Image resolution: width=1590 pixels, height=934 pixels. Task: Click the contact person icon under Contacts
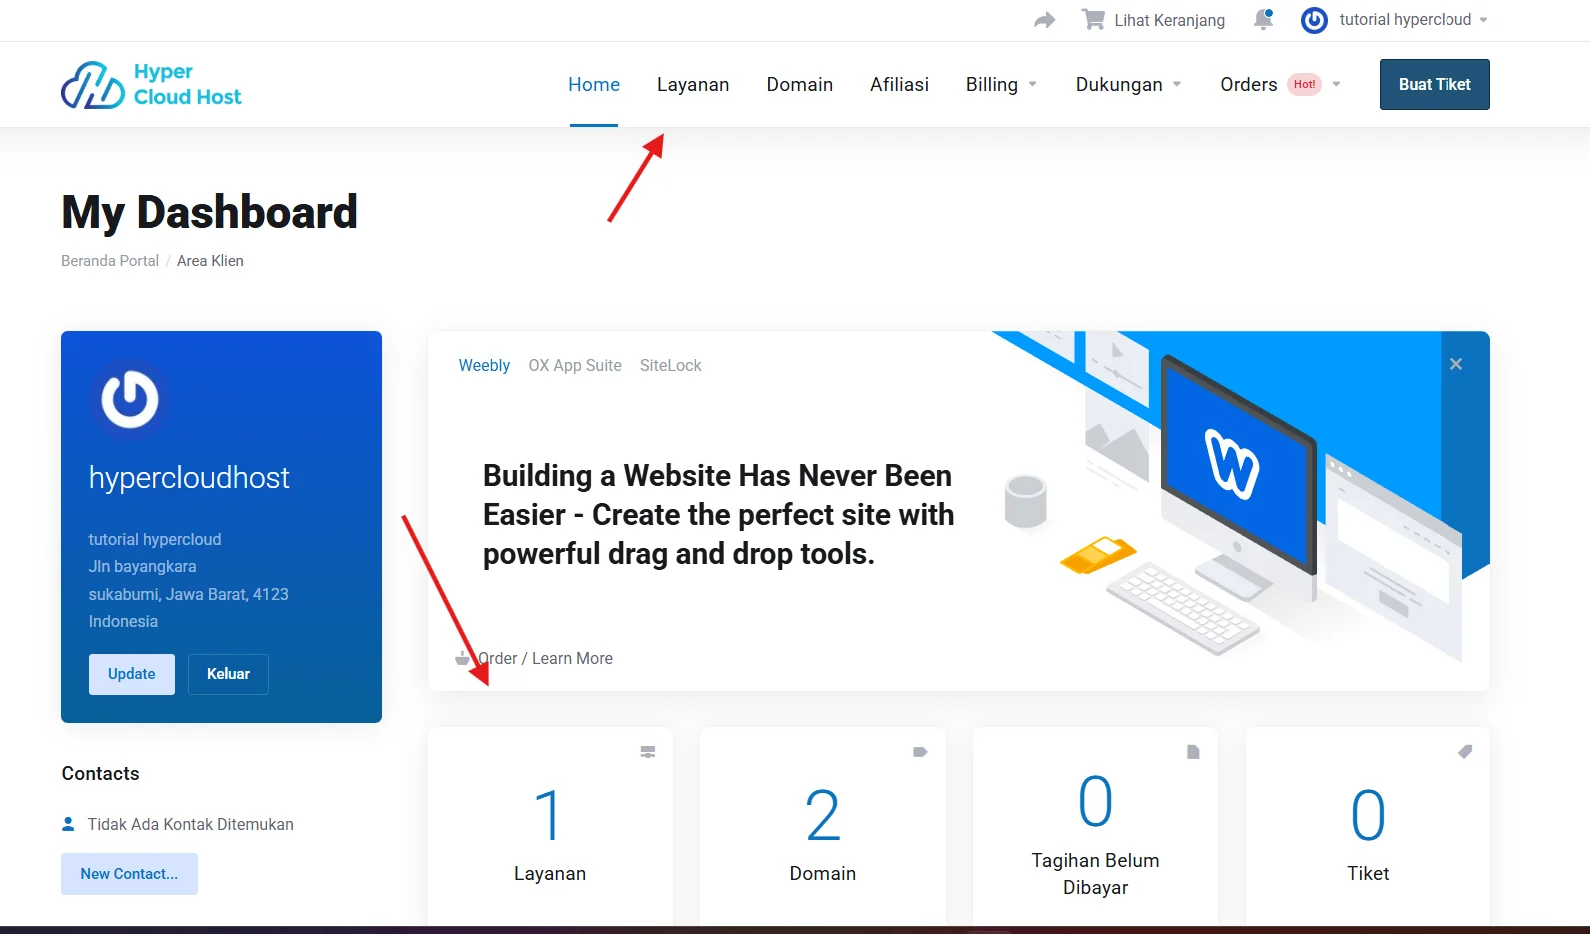click(x=68, y=824)
